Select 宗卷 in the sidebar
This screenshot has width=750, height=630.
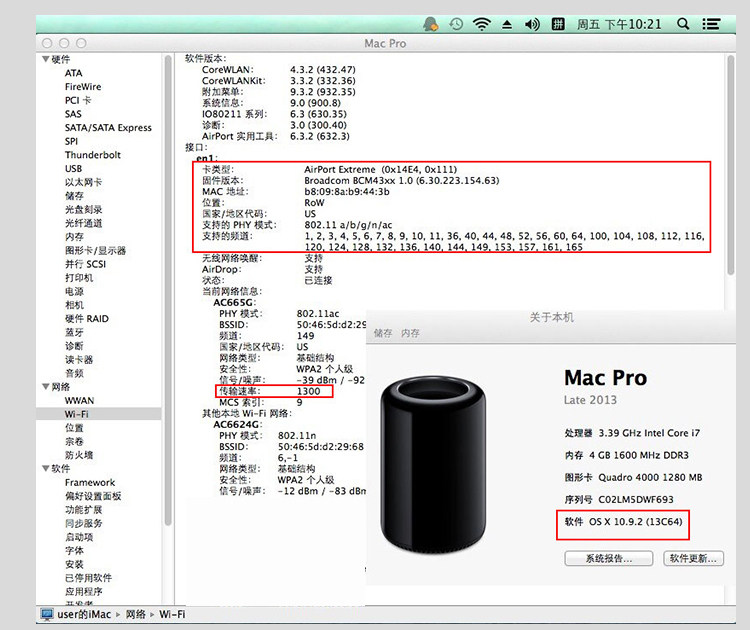coord(74,441)
